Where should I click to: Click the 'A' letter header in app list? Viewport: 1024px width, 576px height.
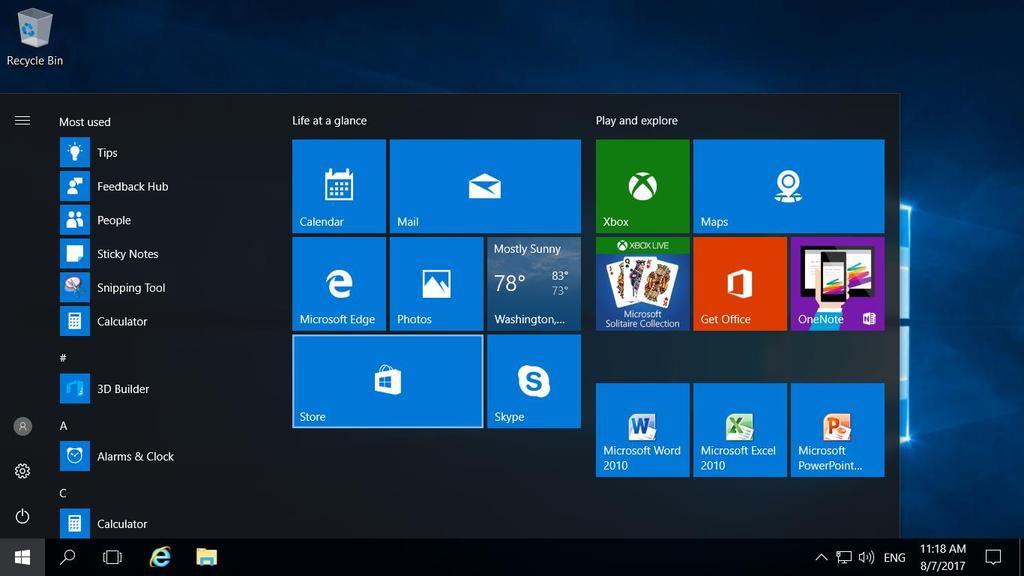point(63,426)
